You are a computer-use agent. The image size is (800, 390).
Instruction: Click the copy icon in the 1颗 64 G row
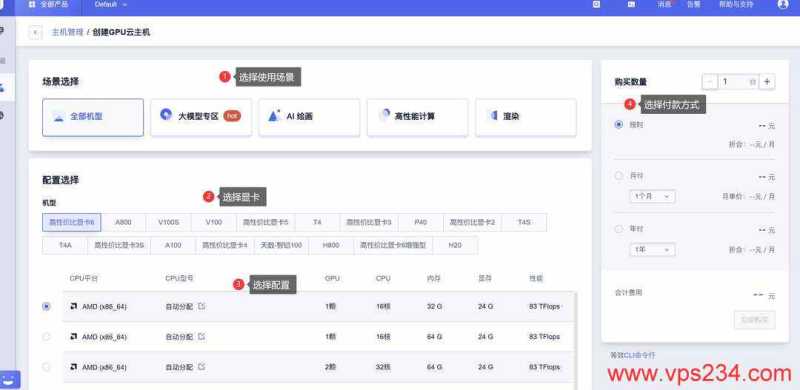click(x=202, y=336)
